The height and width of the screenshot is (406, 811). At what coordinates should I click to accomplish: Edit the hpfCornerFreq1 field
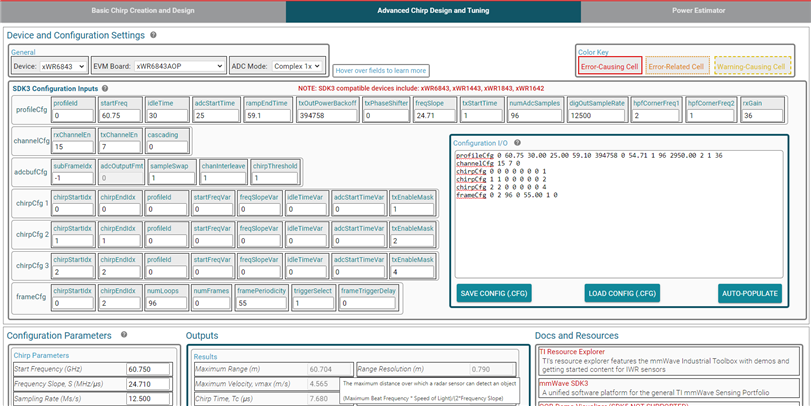click(657, 116)
